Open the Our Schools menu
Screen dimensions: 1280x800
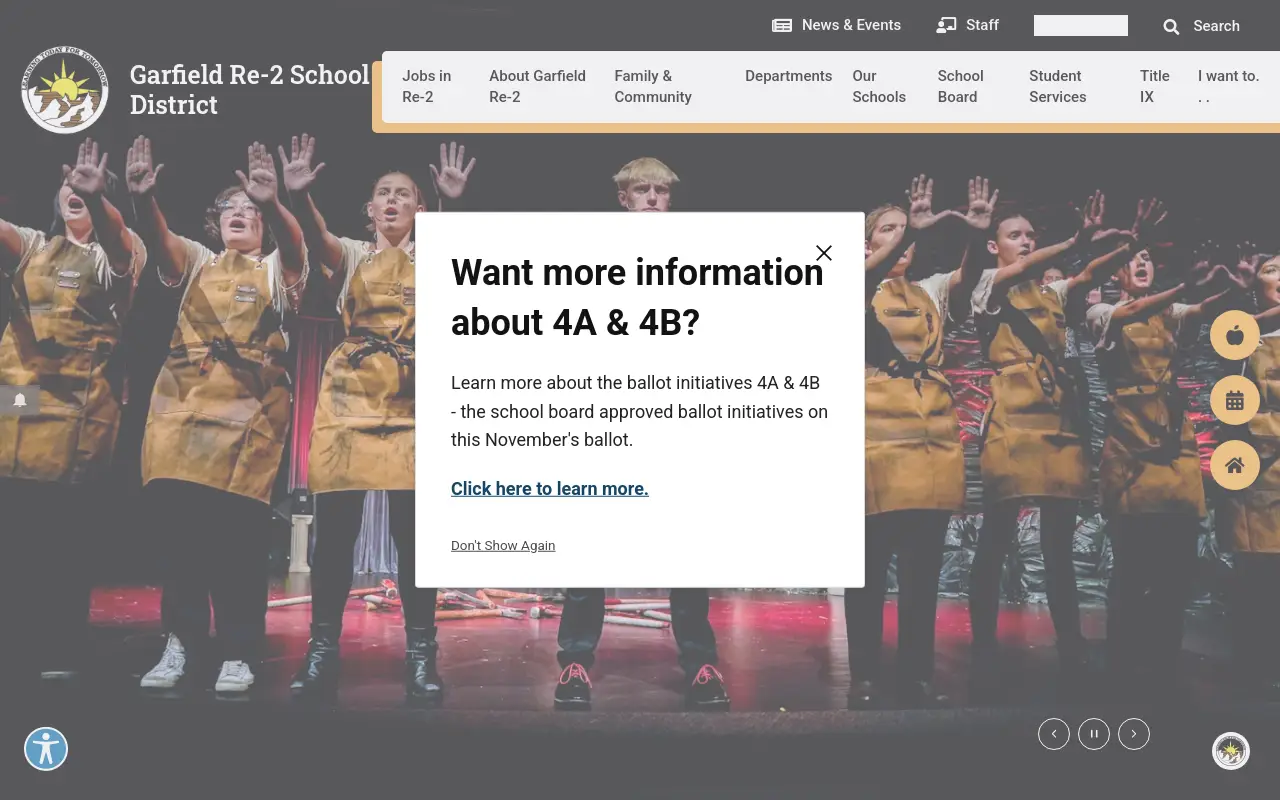pyautogui.click(x=879, y=86)
